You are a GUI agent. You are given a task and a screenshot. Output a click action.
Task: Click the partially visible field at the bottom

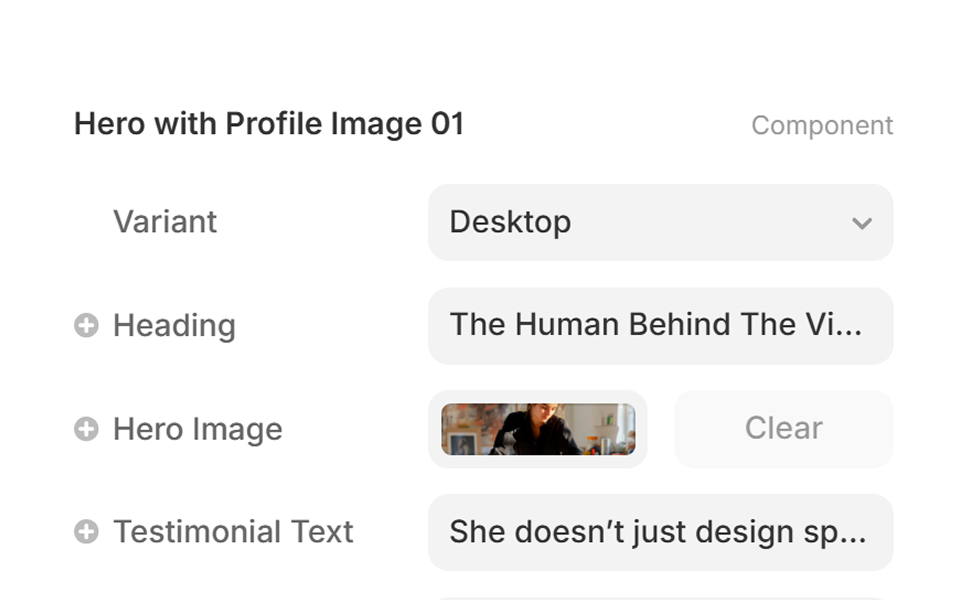(660, 596)
